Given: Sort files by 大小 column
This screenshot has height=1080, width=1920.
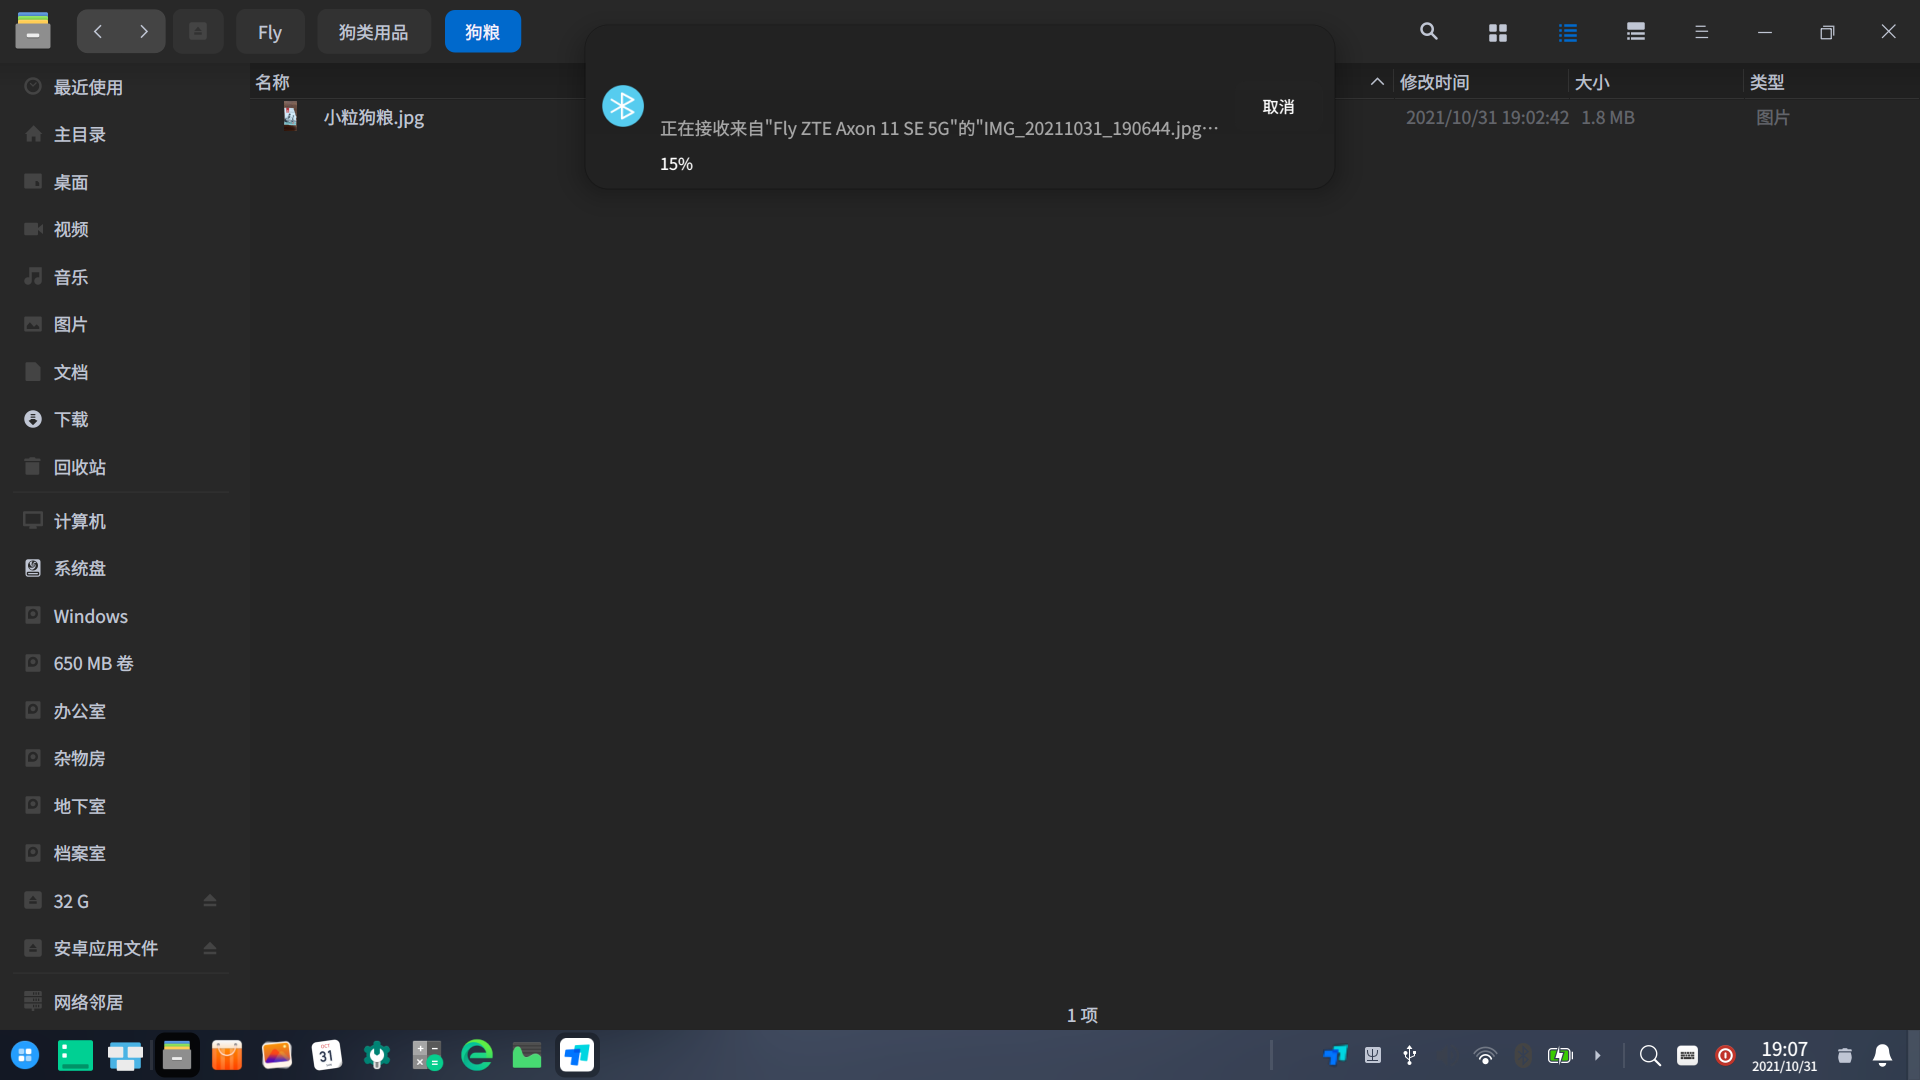Looking at the screenshot, I should click(x=1591, y=82).
